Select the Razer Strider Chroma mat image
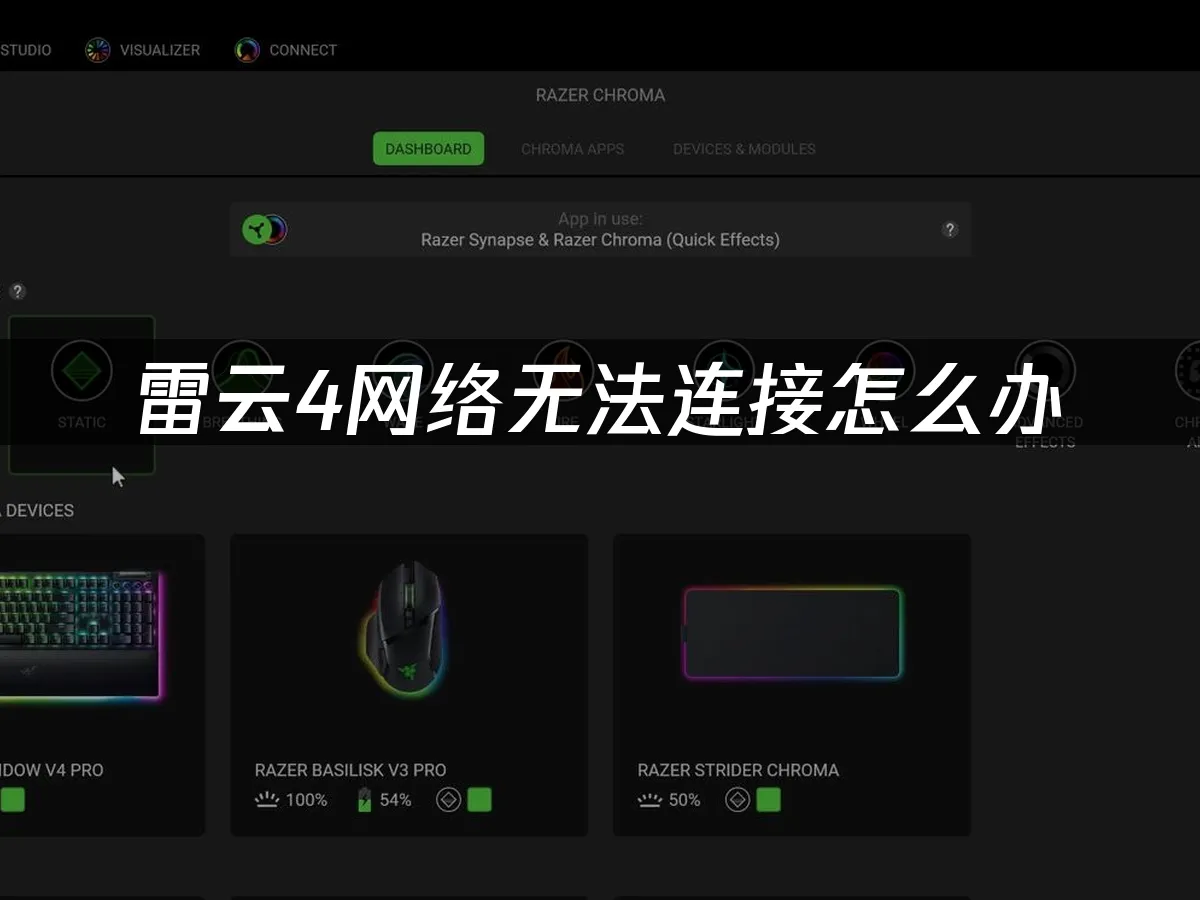The width and height of the screenshot is (1200, 900). [792, 634]
